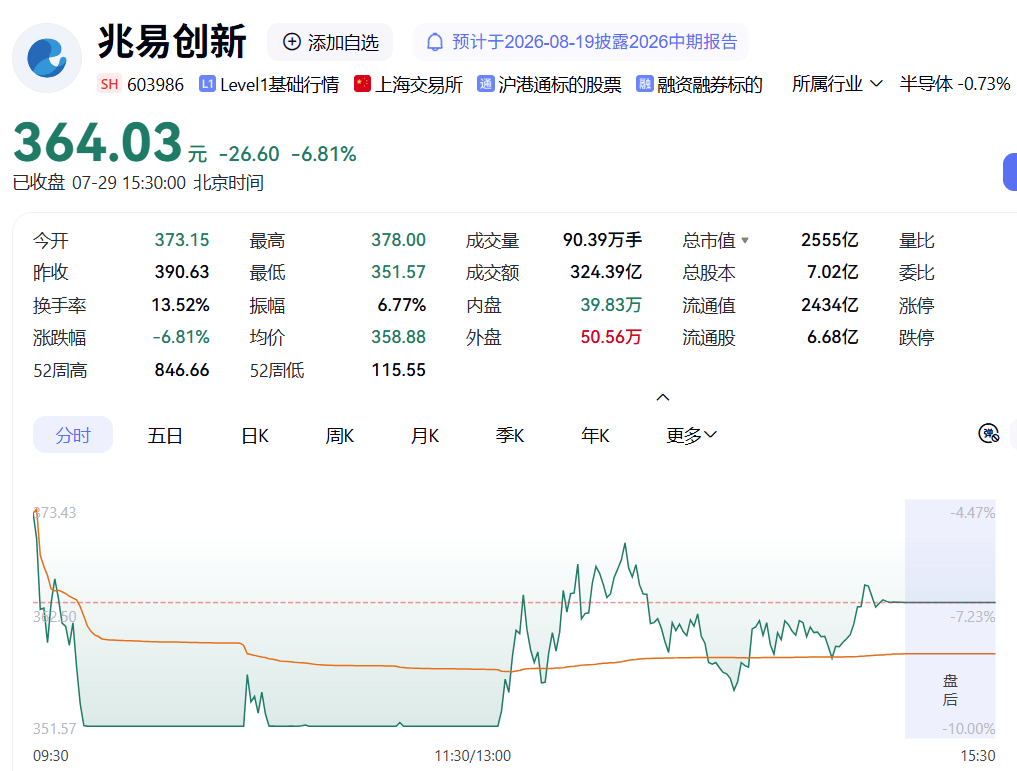
Task: Click the 成交量 value 90.39万手
Action: pyautogui.click(x=602, y=240)
